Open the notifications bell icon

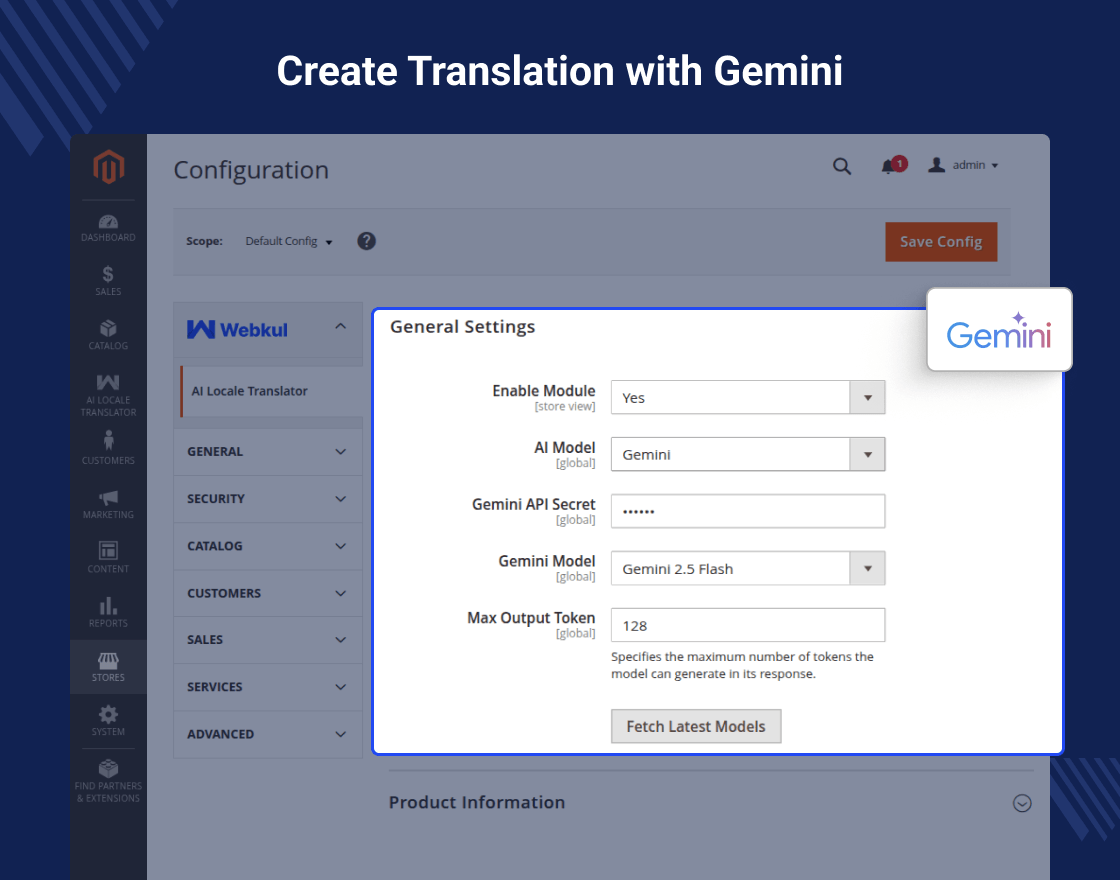click(889, 166)
